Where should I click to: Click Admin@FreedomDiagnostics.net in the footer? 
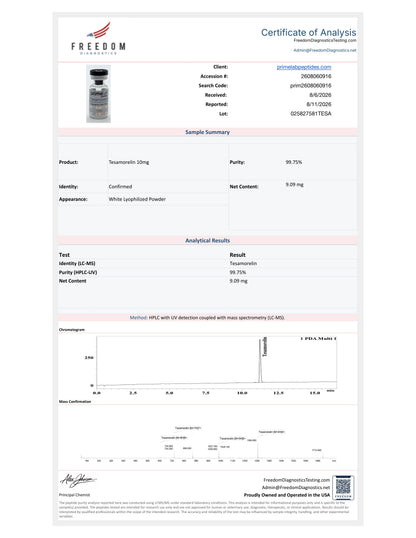tap(296, 487)
